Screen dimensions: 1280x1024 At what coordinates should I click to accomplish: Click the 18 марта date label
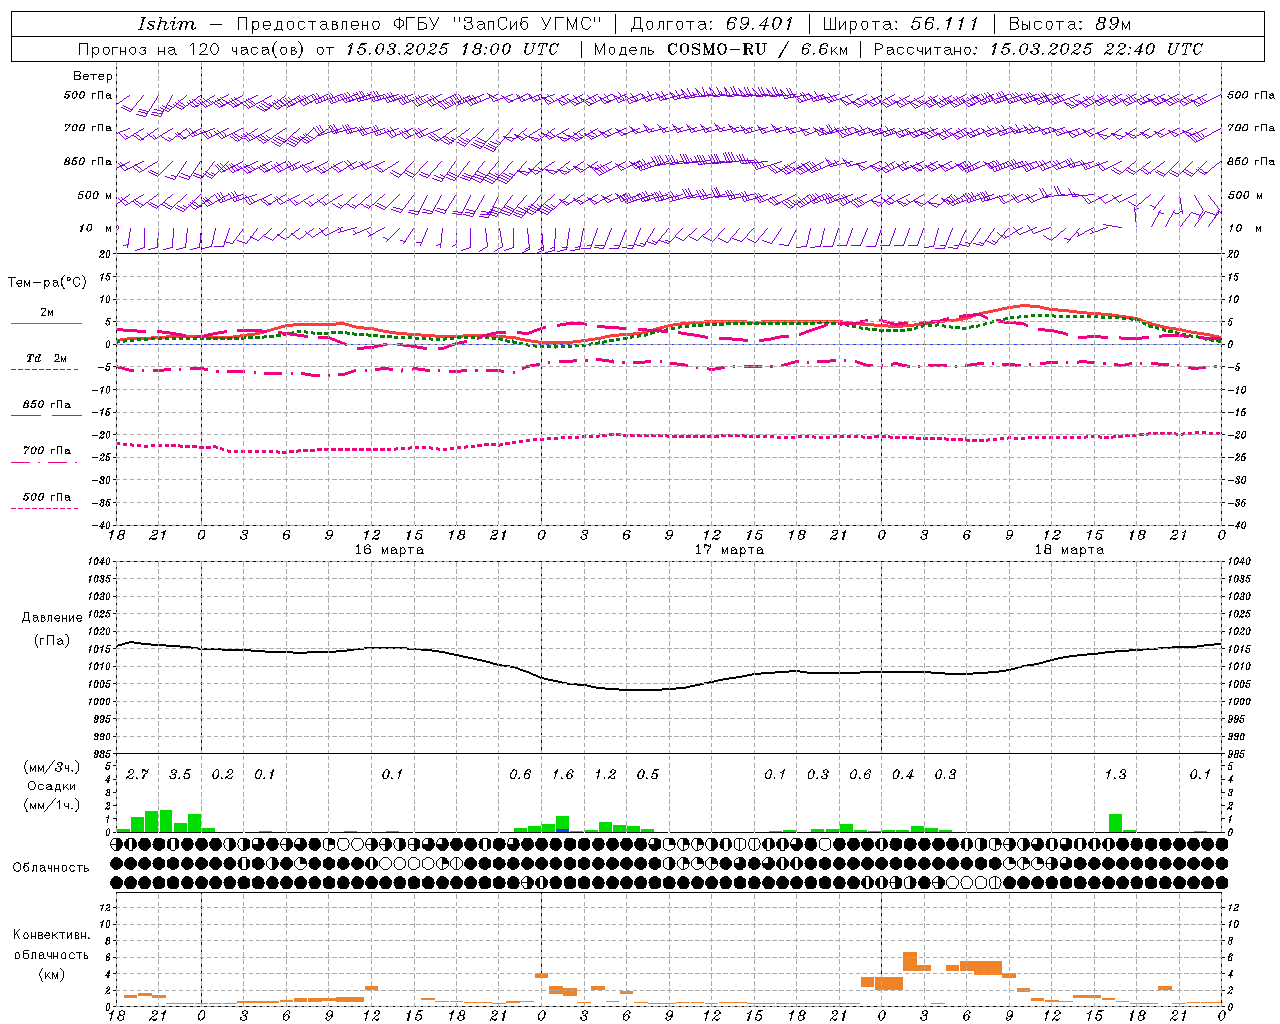pos(1069,550)
